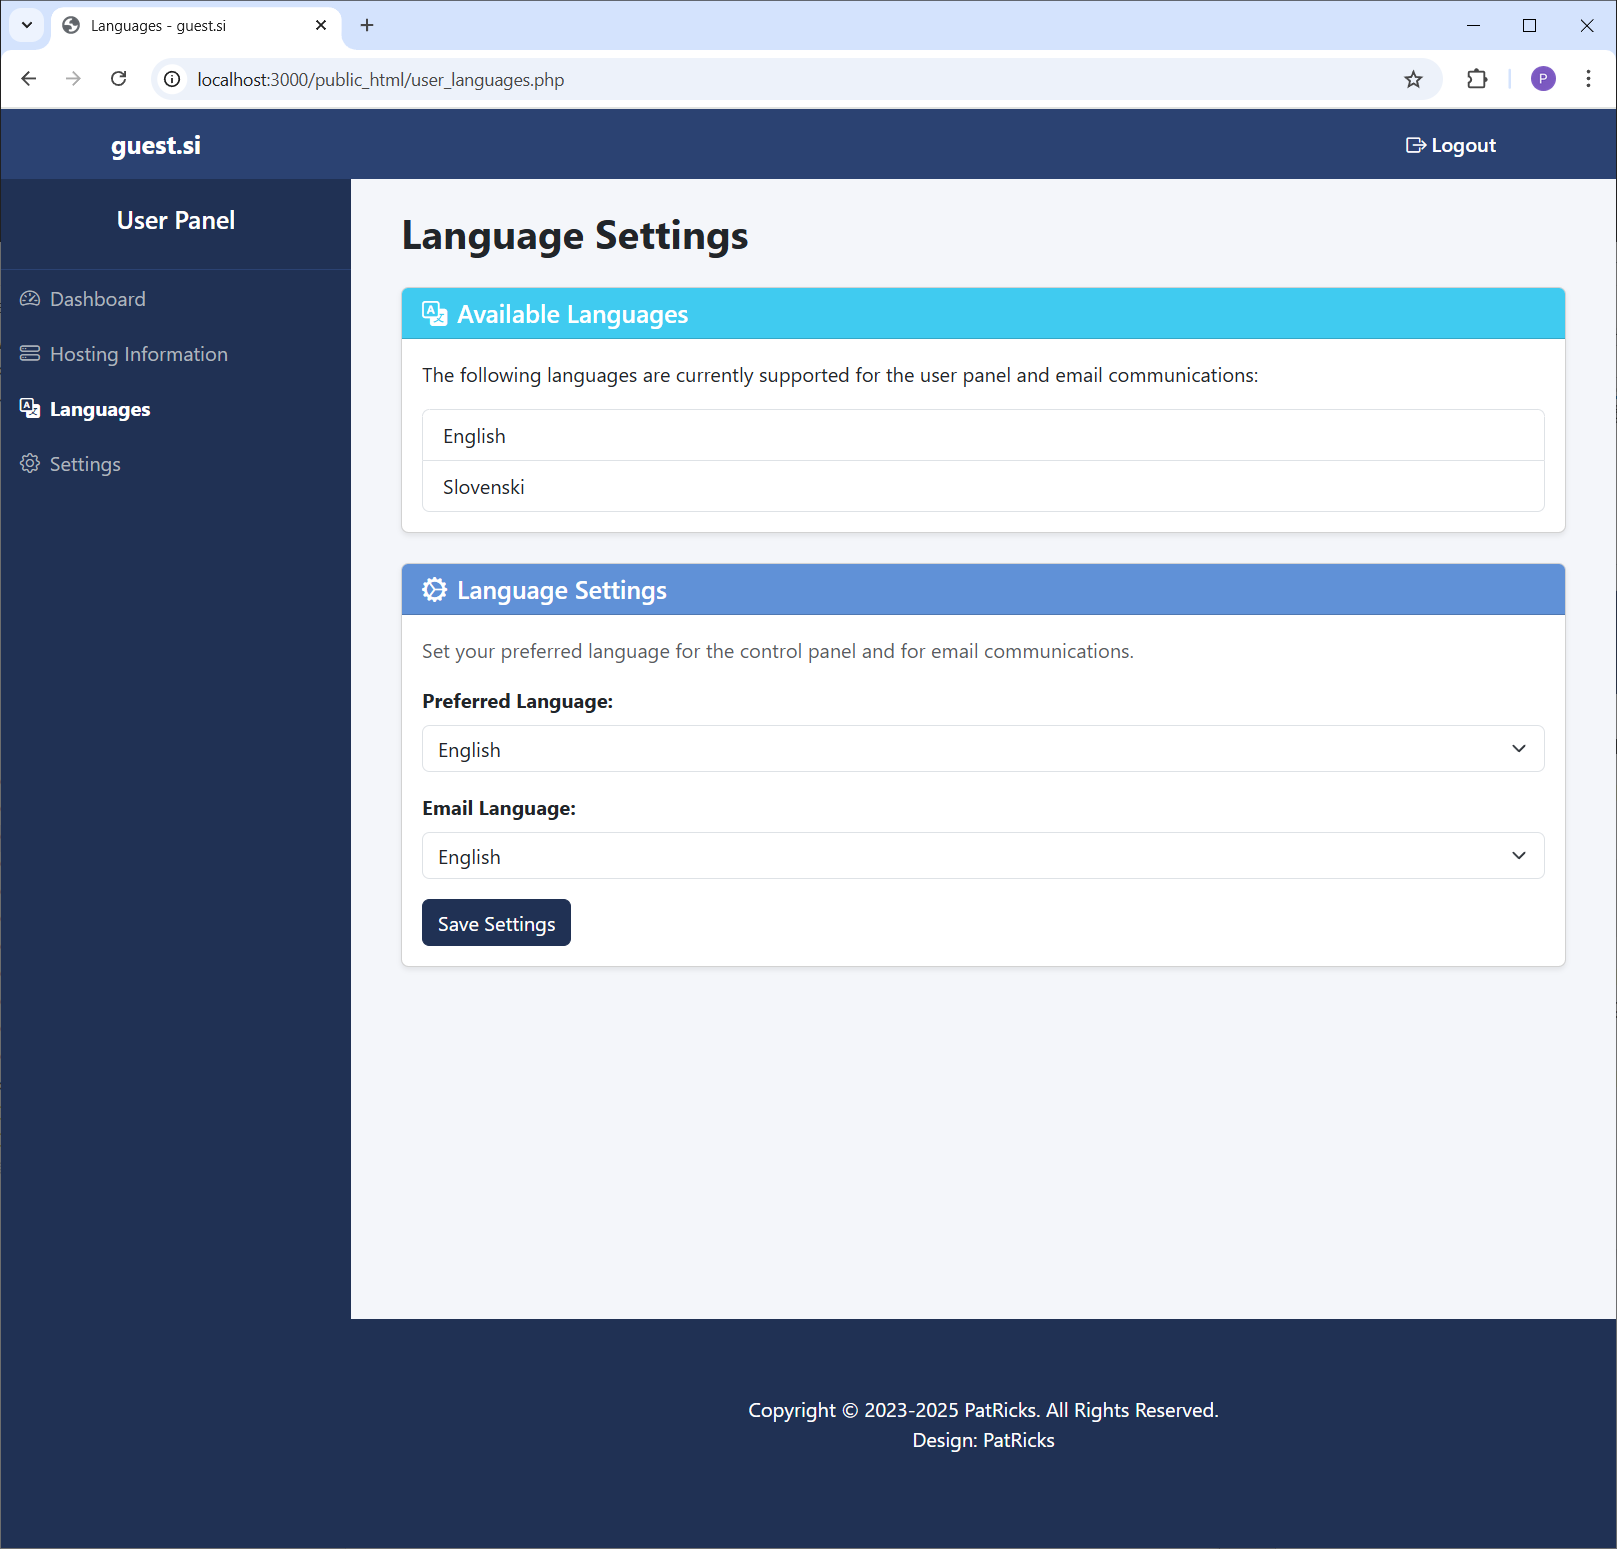
Task: Select Slovenski from the available languages list
Action: tap(483, 486)
